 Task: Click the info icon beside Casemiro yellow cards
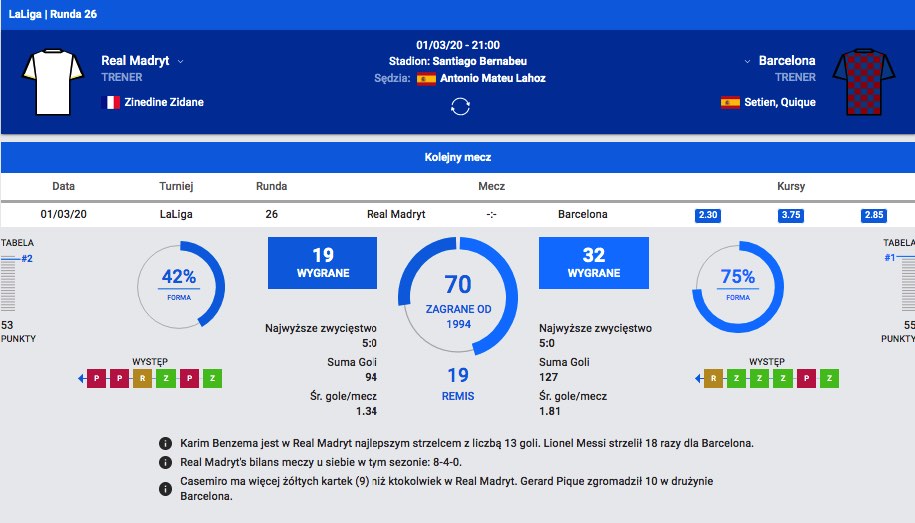pos(165,489)
